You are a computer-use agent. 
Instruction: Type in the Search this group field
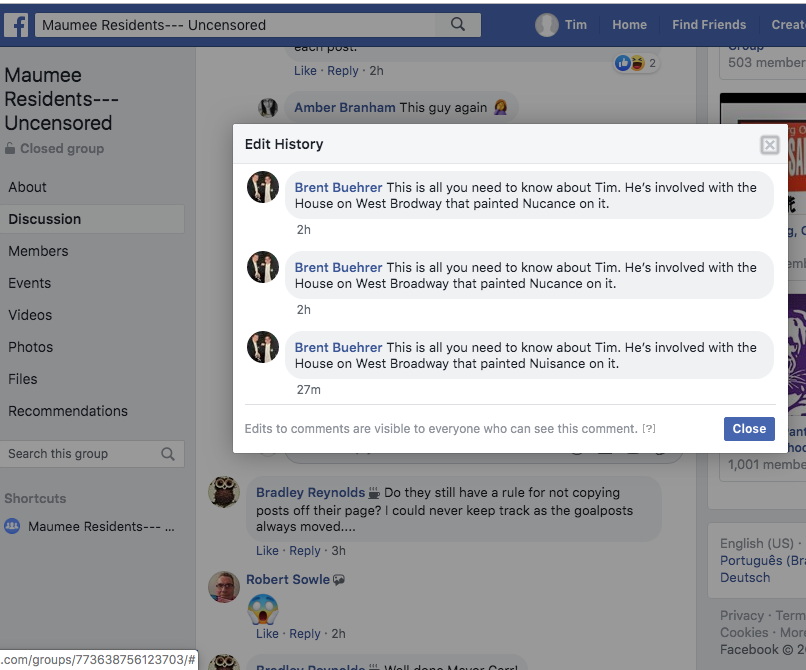pos(80,454)
